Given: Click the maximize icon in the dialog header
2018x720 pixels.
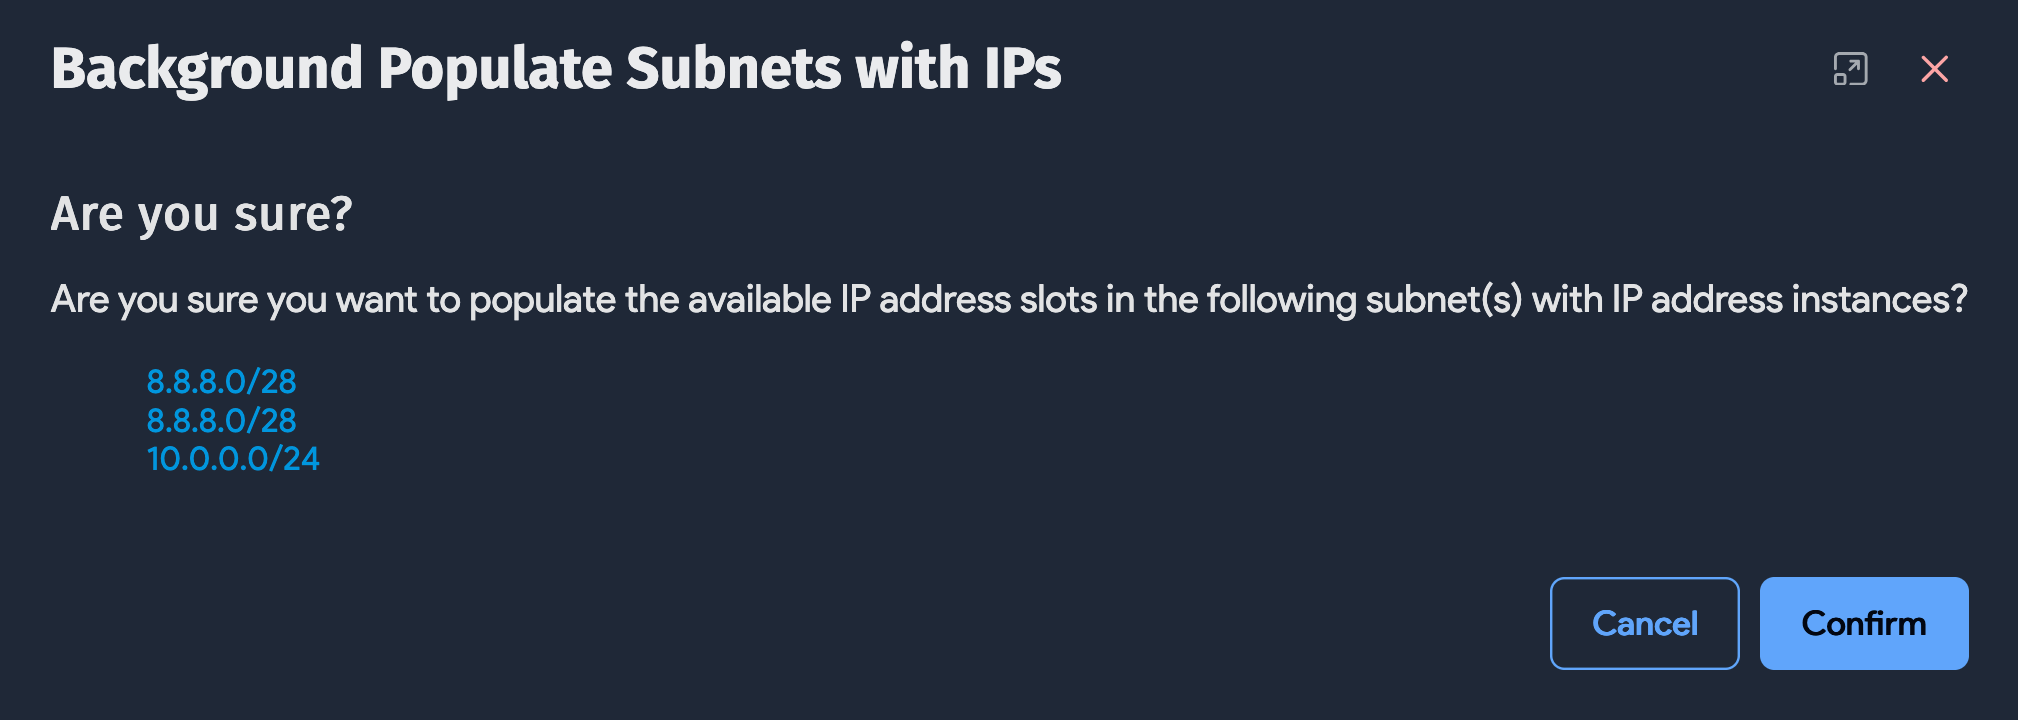Looking at the screenshot, I should pos(1851,68).
